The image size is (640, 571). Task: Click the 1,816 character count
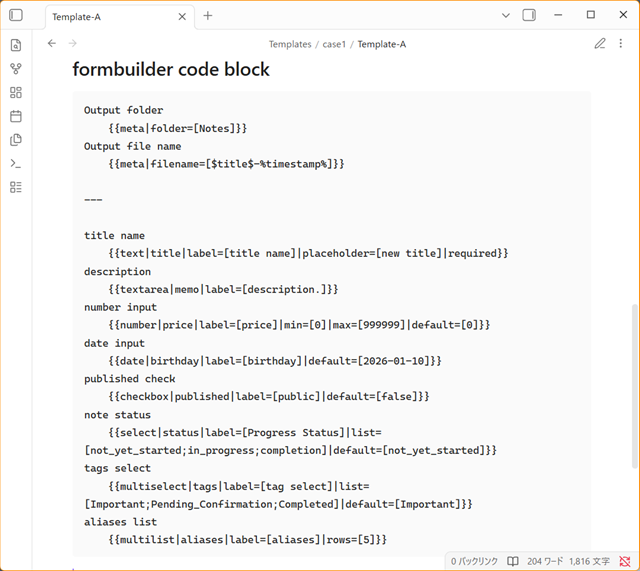pos(589,561)
